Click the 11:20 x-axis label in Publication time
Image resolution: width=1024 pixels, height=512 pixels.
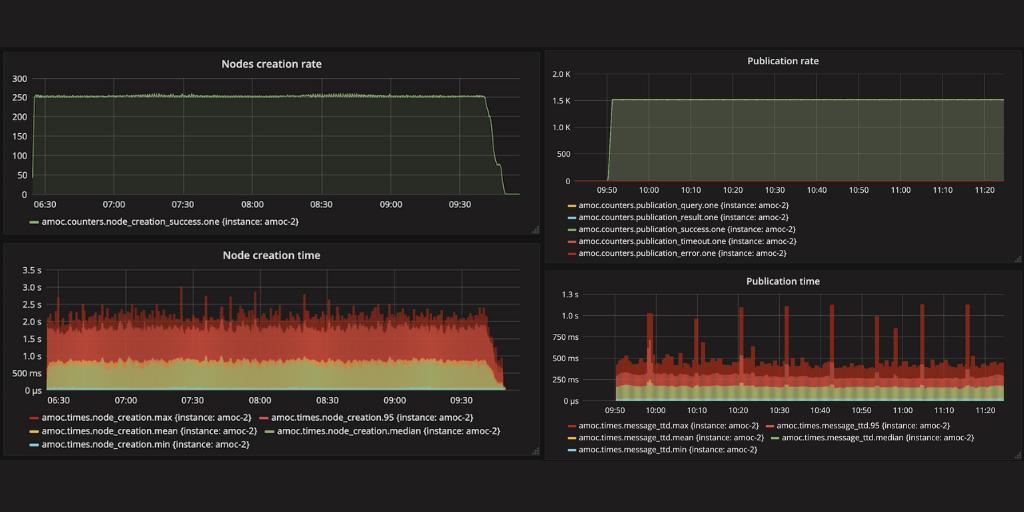point(984,411)
